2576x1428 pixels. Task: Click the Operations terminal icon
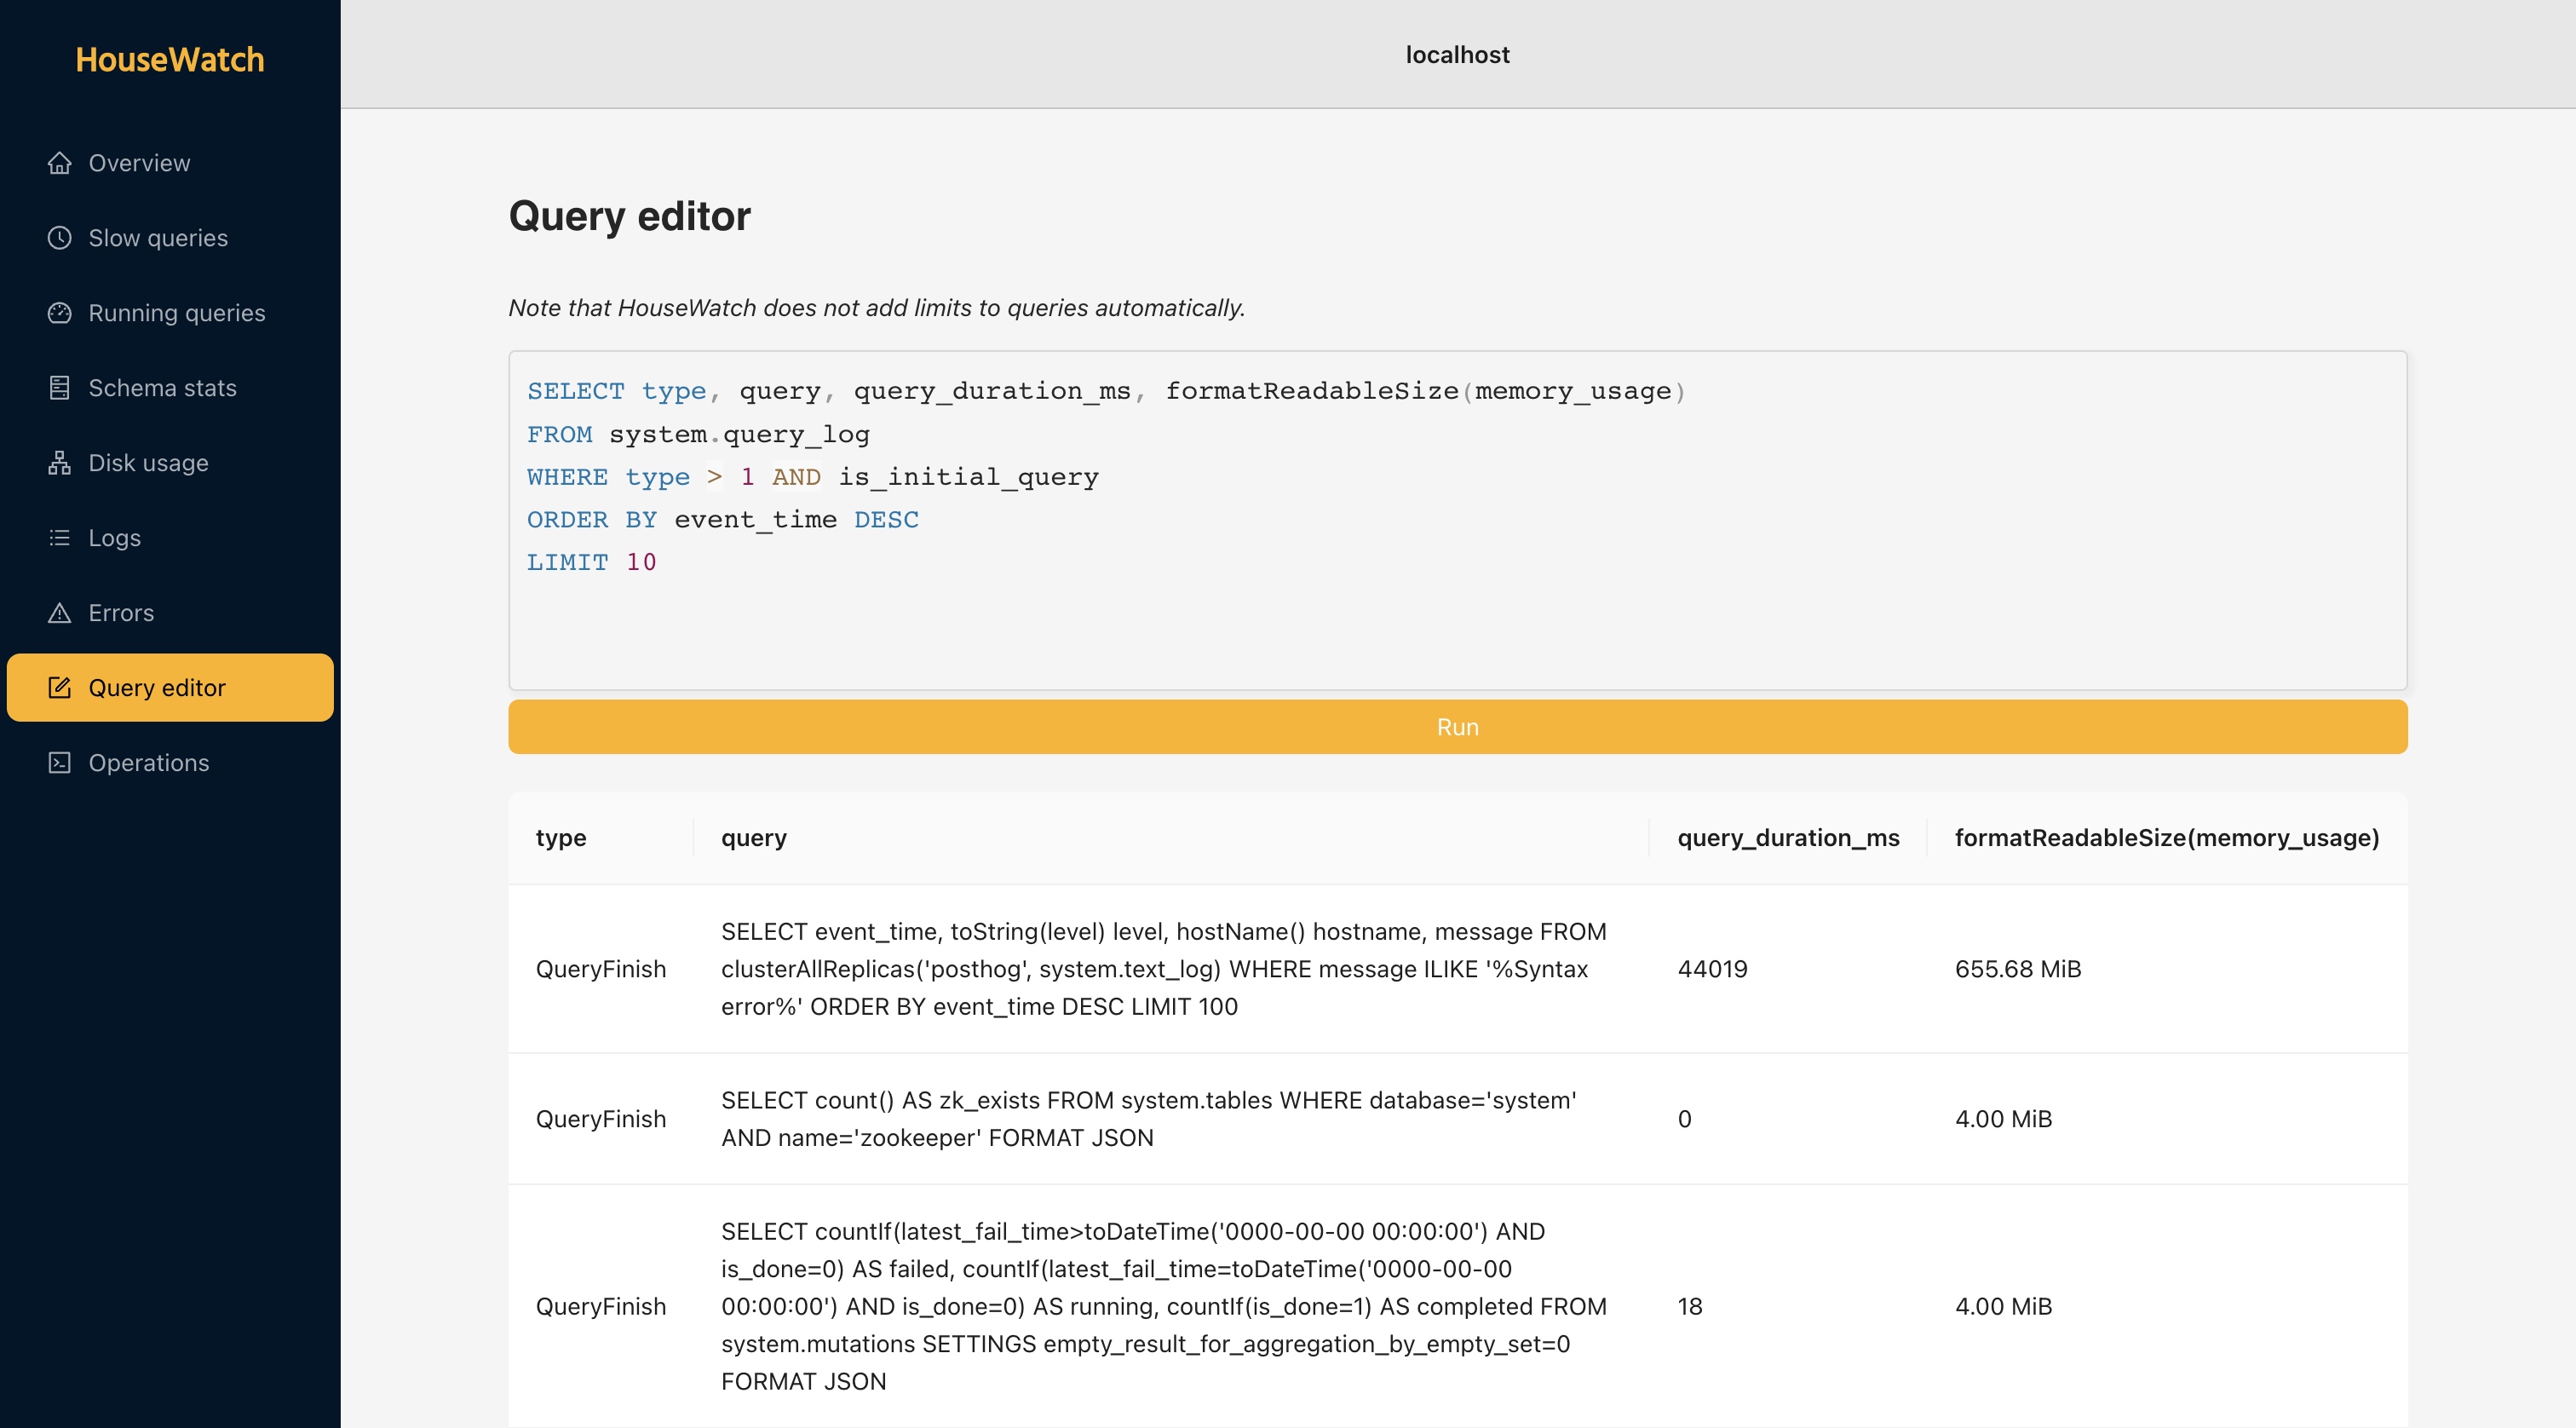click(60, 763)
